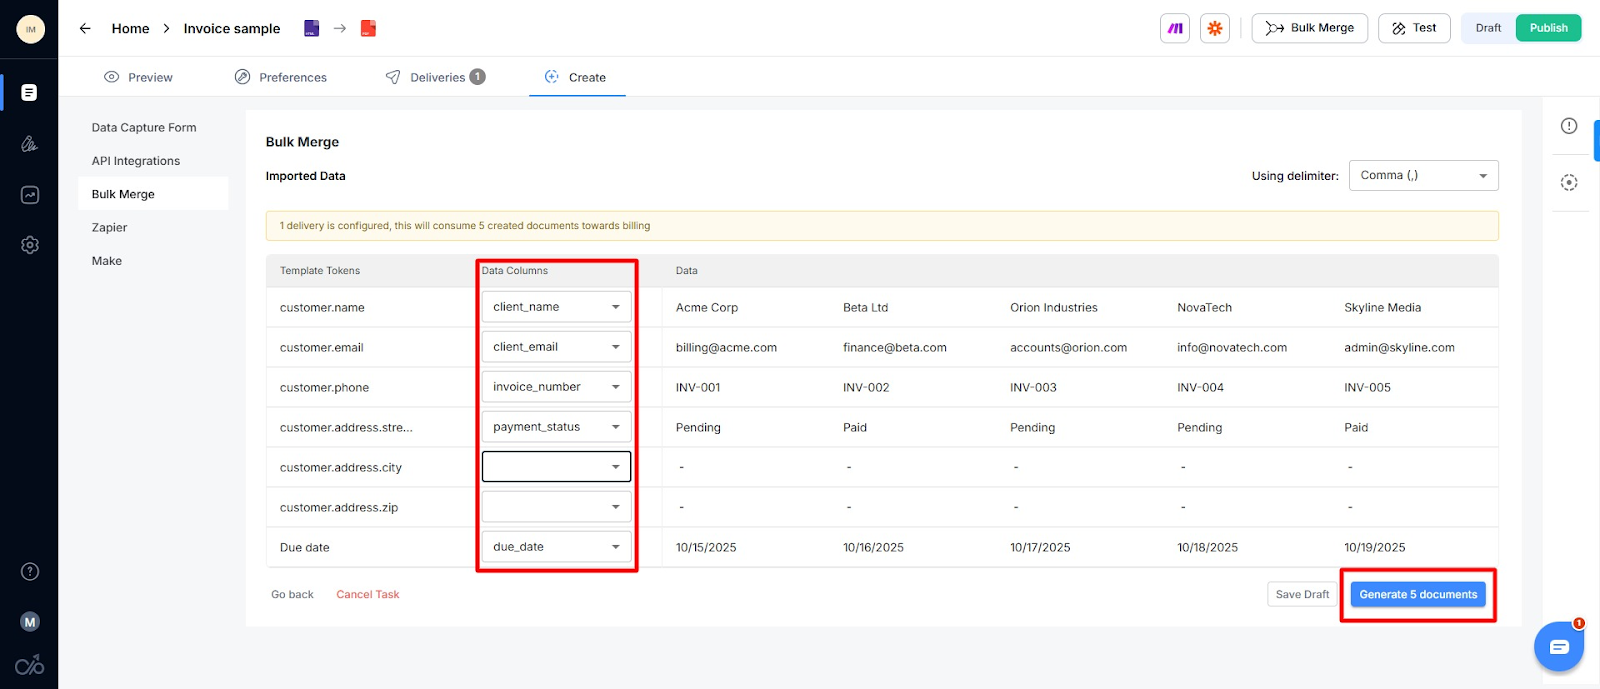Image resolution: width=1600 pixels, height=689 pixels.
Task: Open the Comma delimiter dropdown
Action: 1423,175
